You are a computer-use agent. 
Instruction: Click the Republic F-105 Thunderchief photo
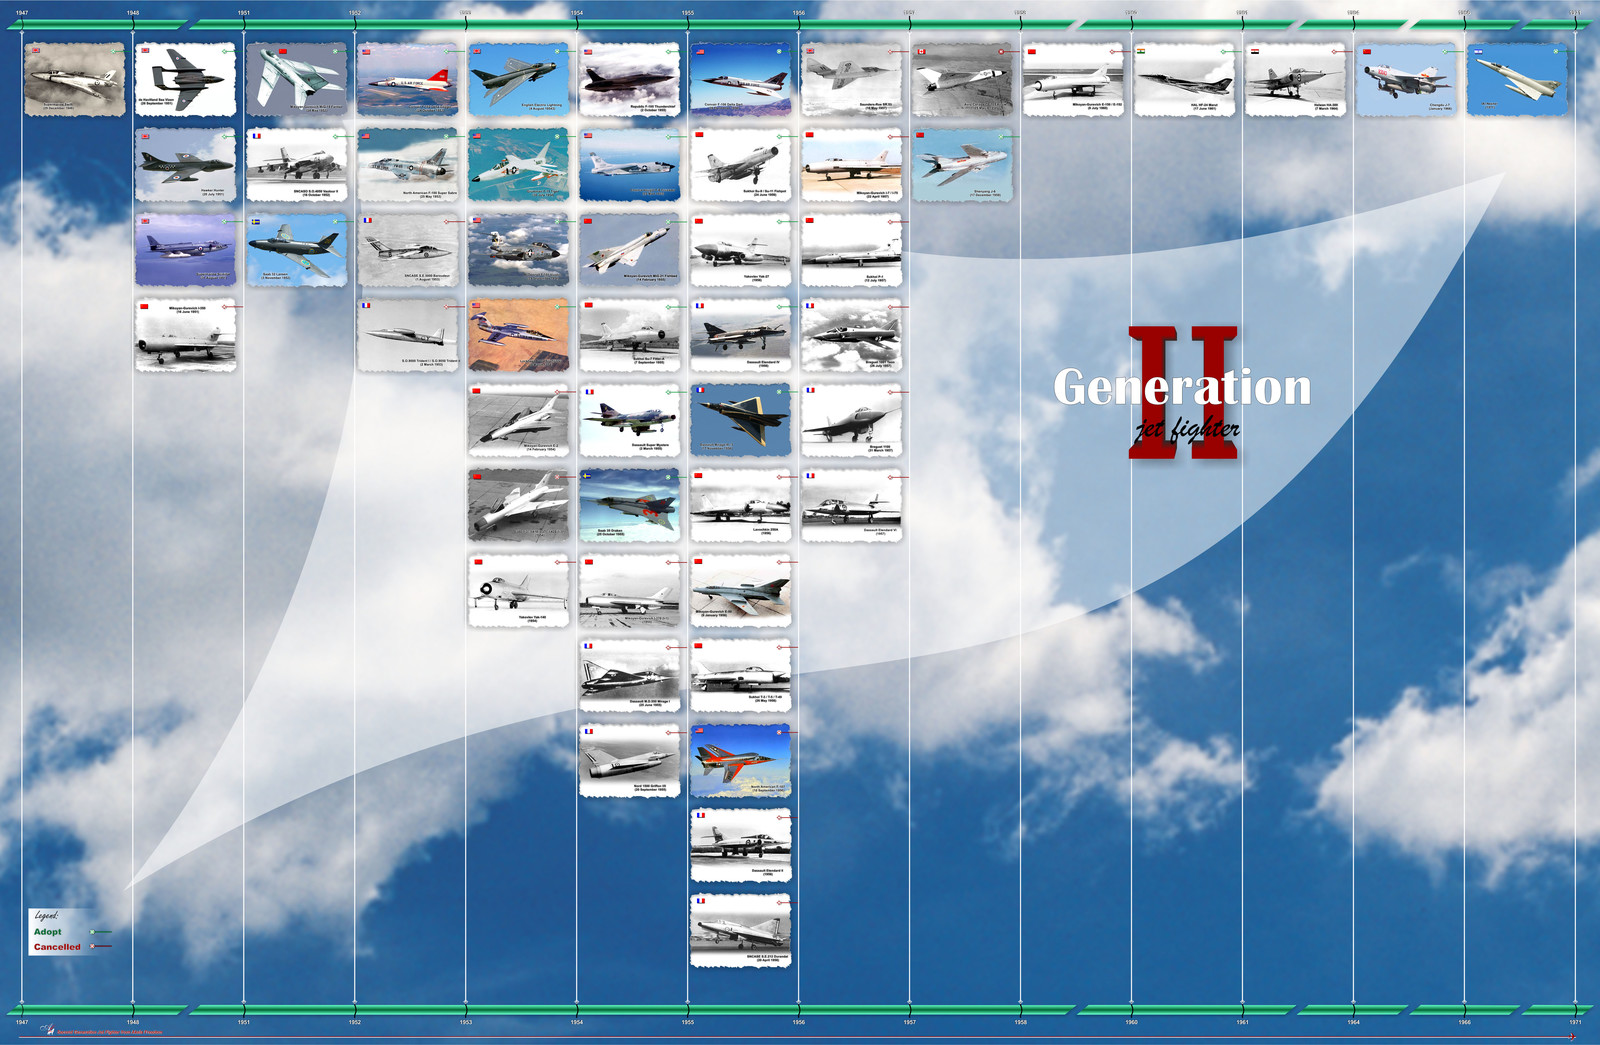pos(630,79)
